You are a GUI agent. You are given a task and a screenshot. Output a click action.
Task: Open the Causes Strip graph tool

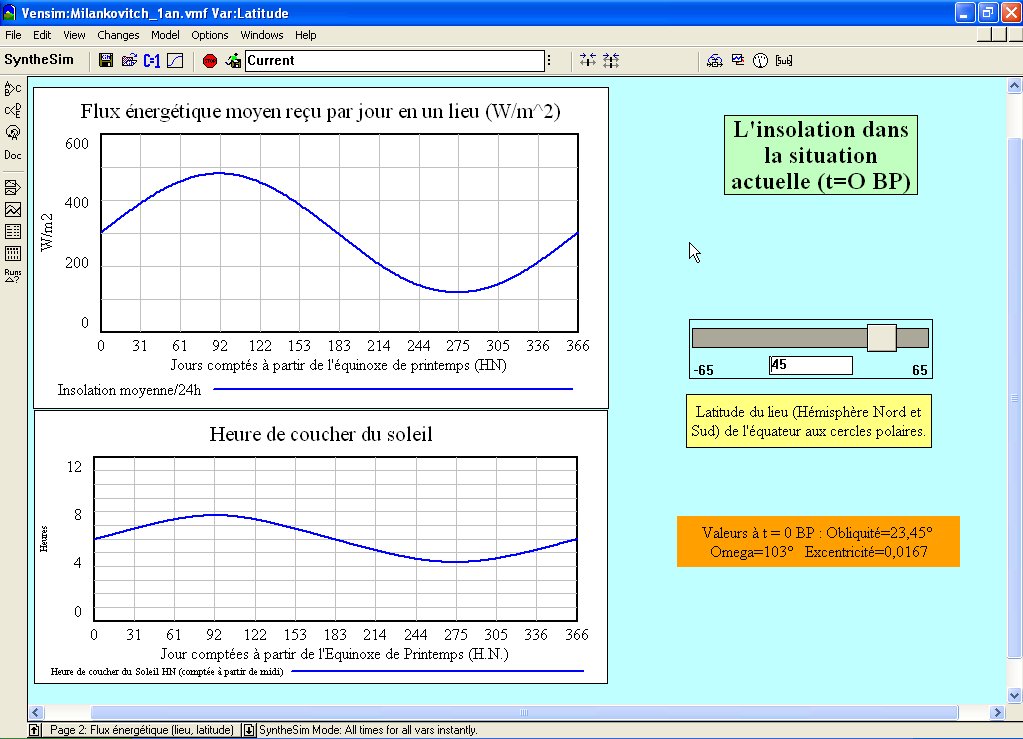click(13, 187)
